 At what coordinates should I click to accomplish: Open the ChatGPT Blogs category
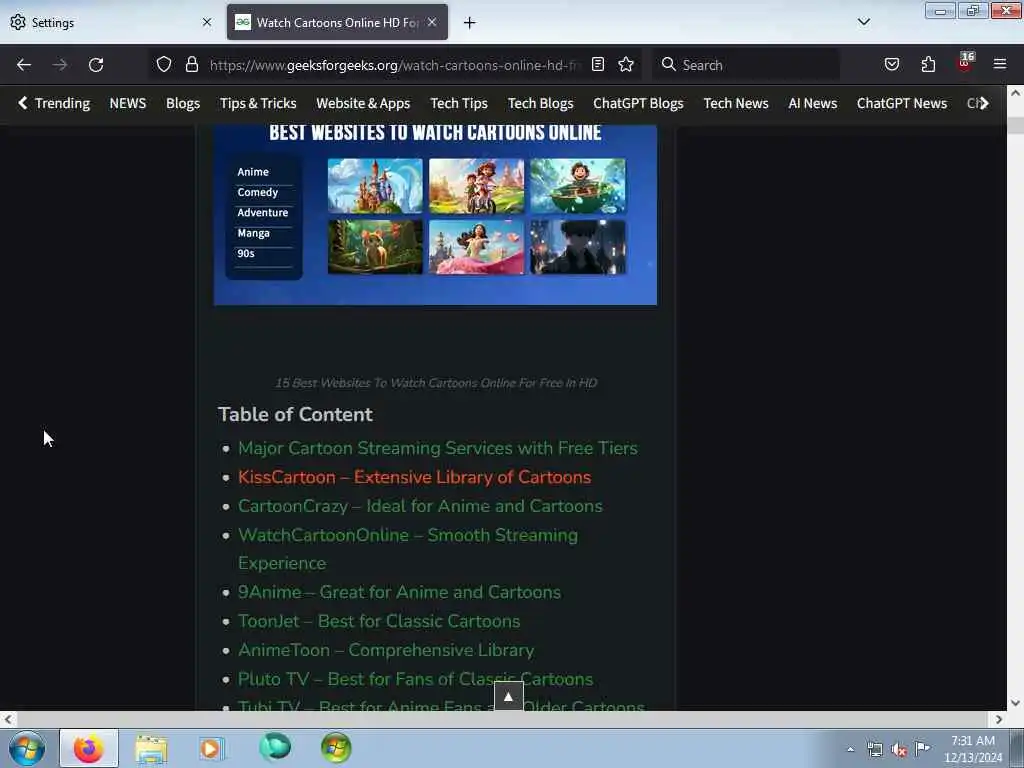[638, 103]
